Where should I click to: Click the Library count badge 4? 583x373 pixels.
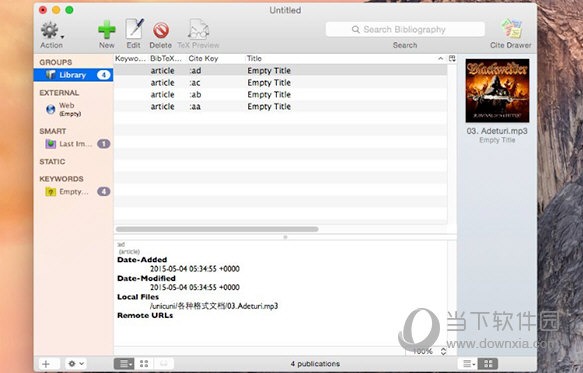coord(104,75)
